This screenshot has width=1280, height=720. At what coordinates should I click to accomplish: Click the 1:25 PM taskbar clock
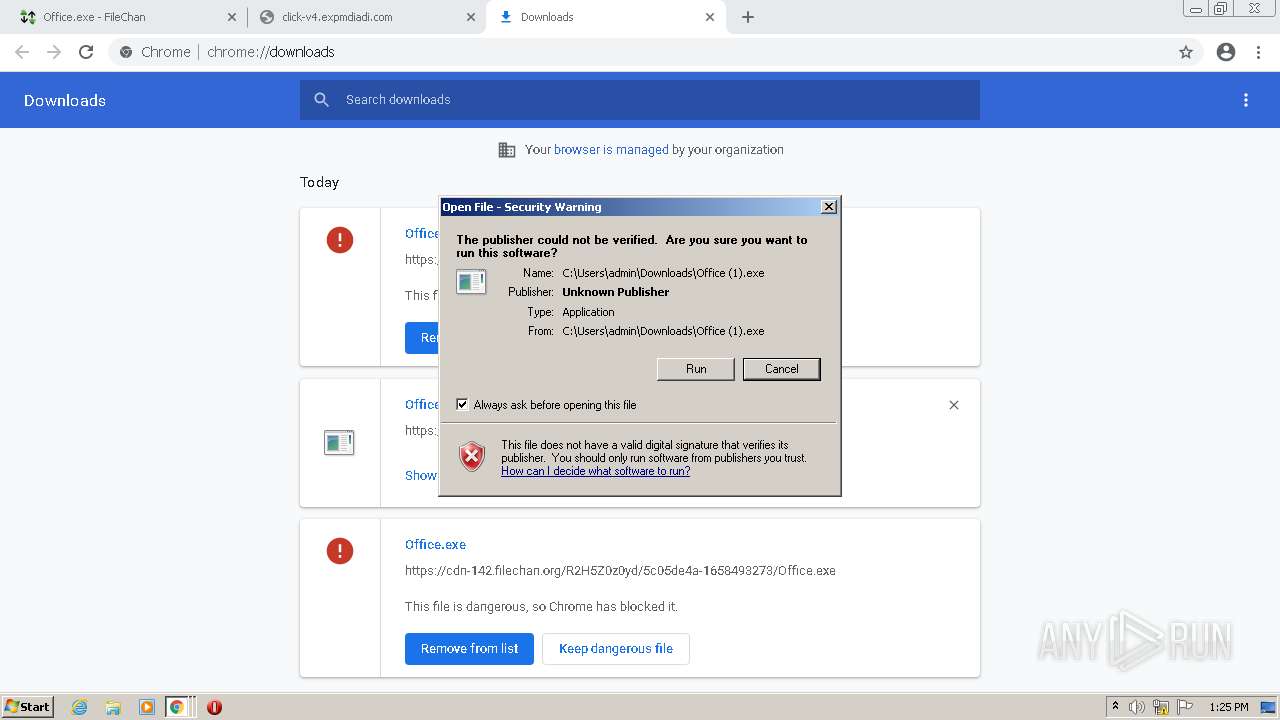click(x=1229, y=707)
